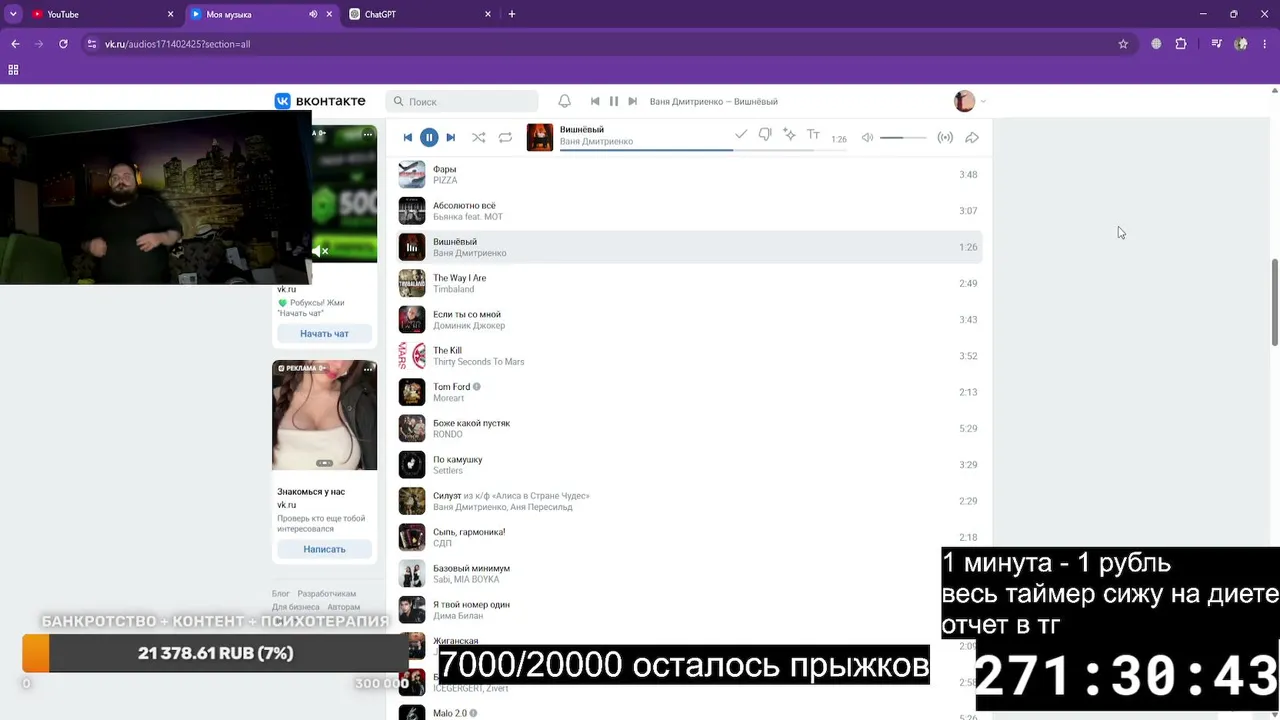Play The Kill by Thirty Seconds To Mars

(688, 356)
